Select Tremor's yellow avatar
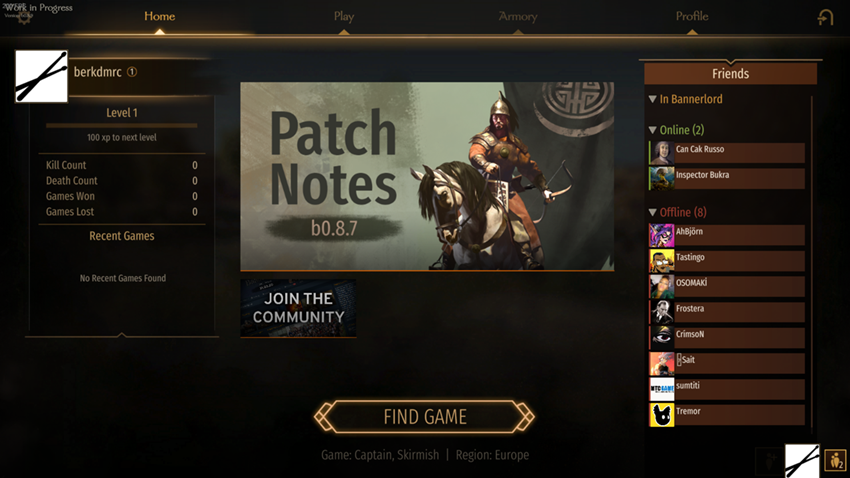The height and width of the screenshot is (478, 850). click(662, 415)
